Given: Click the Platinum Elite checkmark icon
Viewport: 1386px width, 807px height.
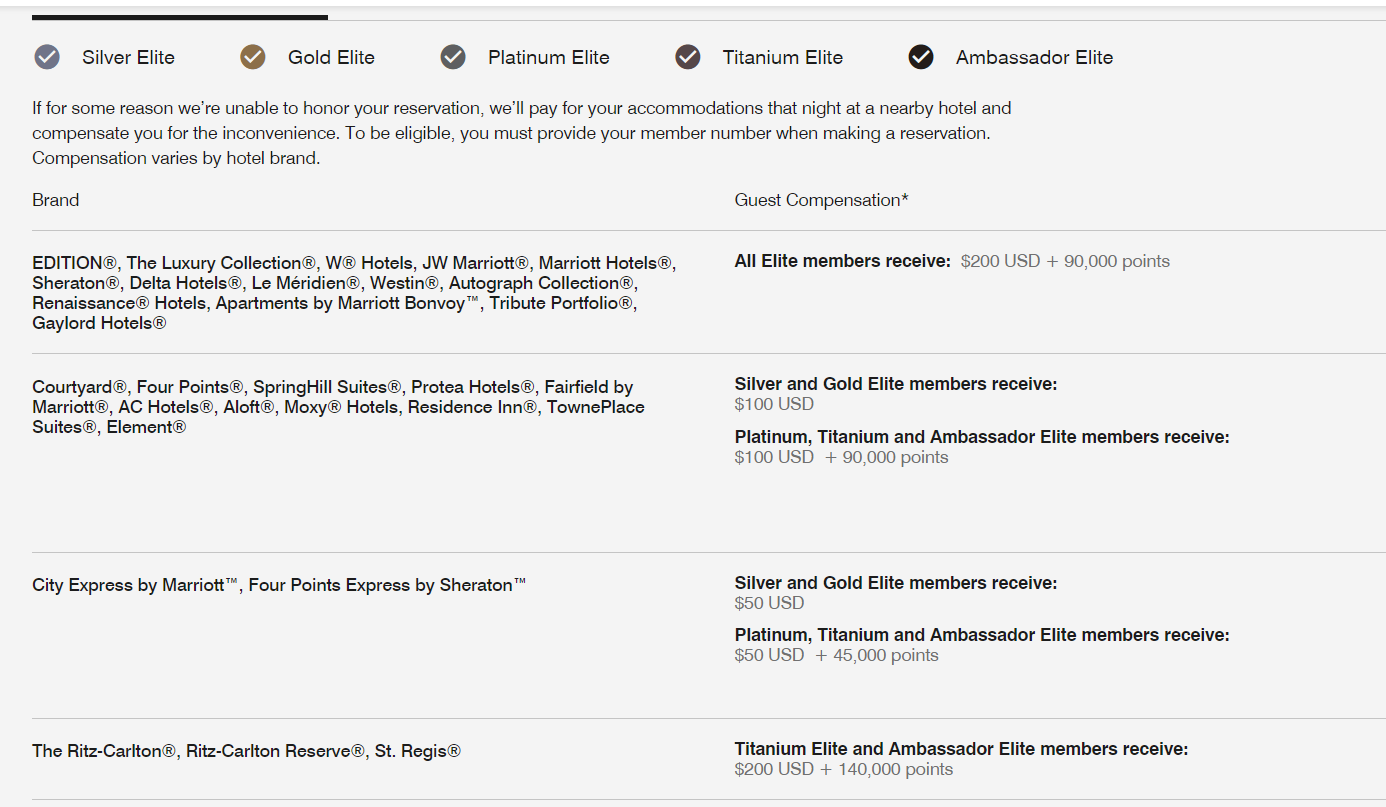Looking at the screenshot, I should tap(453, 57).
